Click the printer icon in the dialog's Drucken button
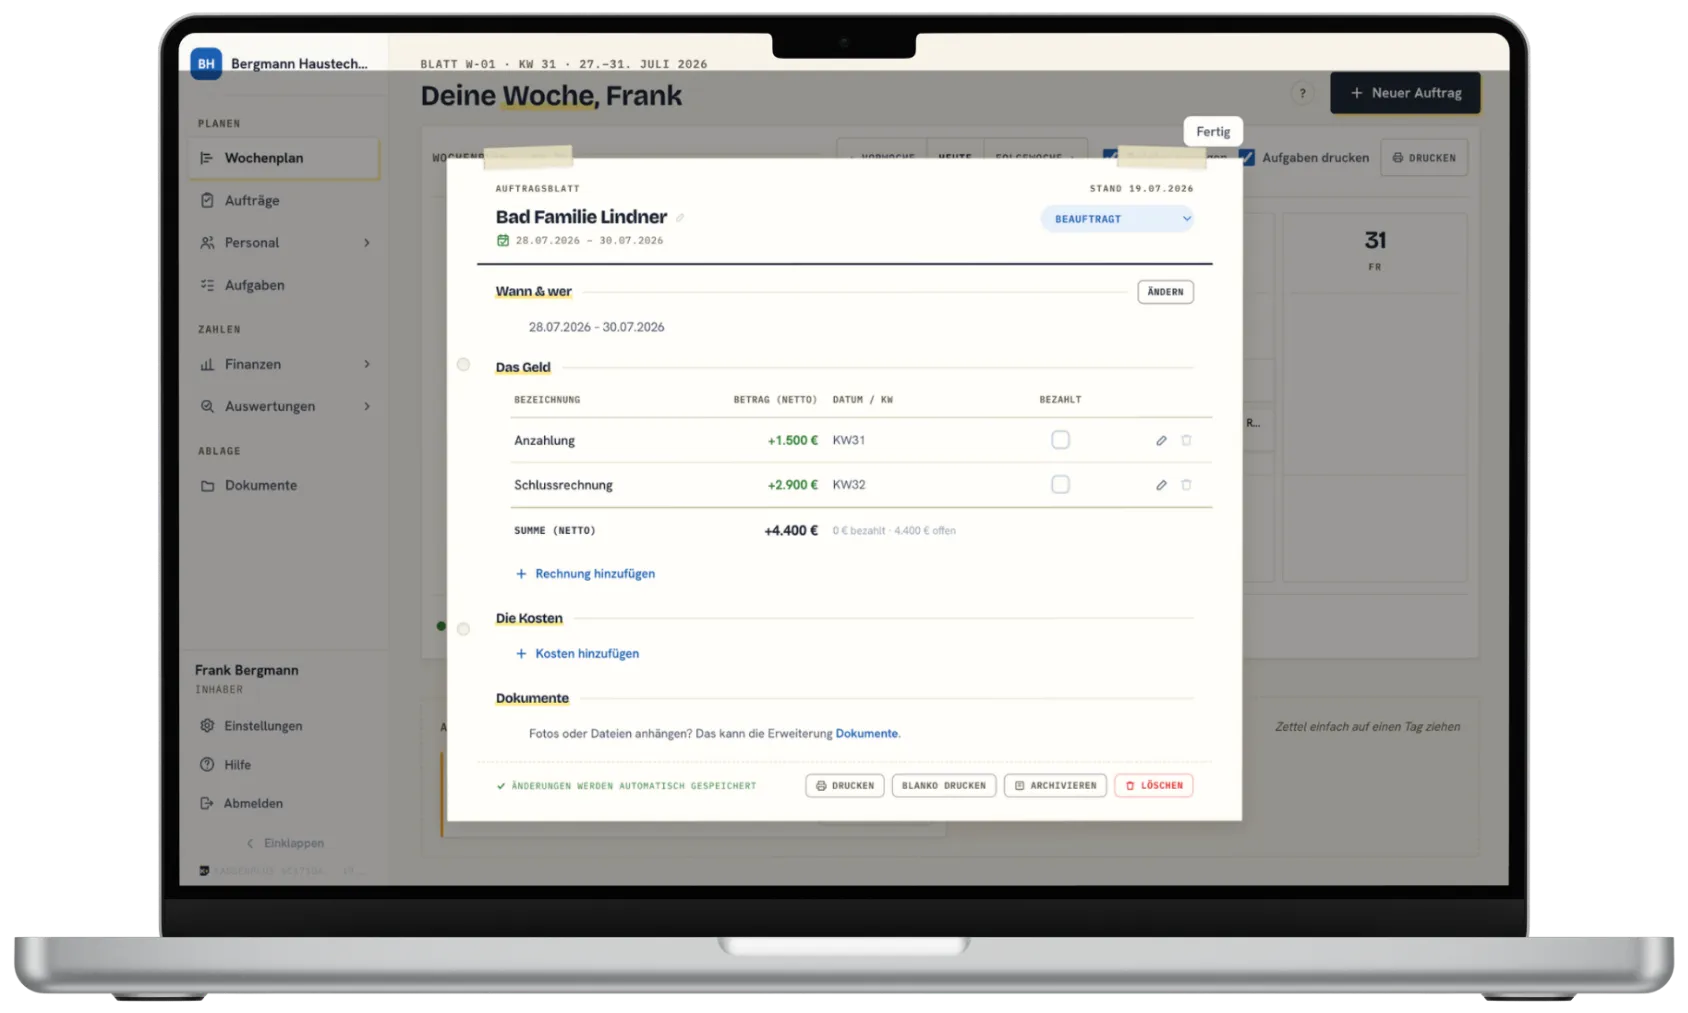1688x1013 pixels. coord(821,786)
